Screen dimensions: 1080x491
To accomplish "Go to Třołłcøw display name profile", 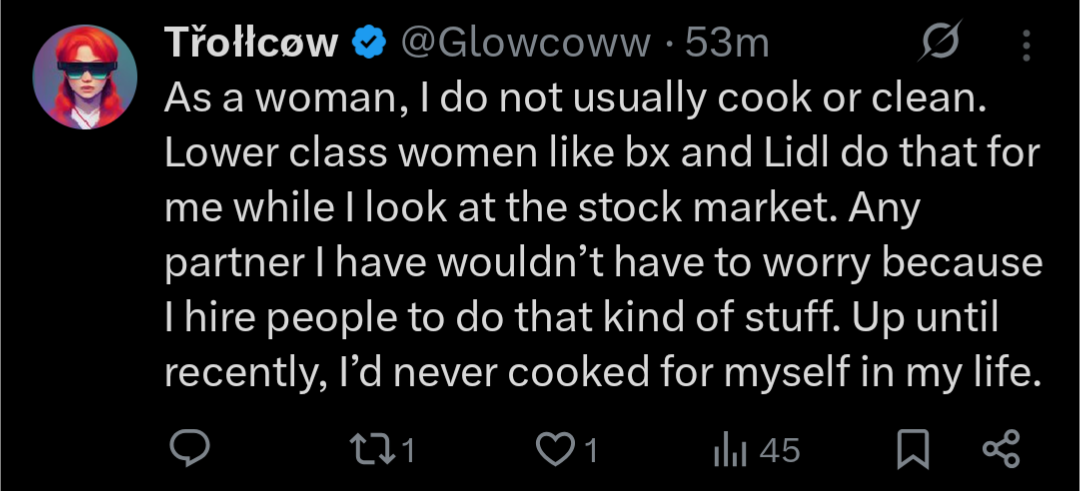I will pyautogui.click(x=251, y=45).
